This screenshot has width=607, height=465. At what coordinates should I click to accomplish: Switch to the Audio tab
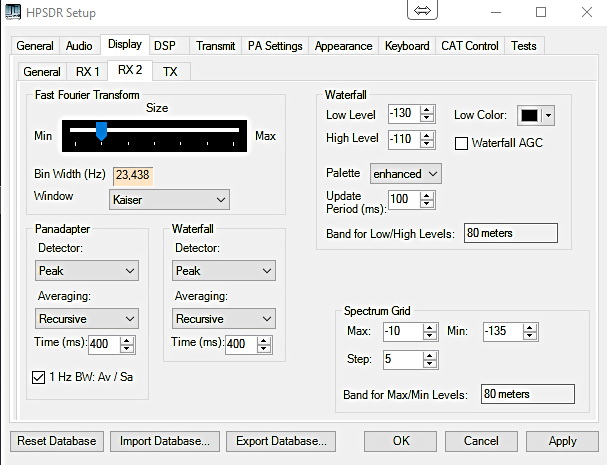tap(79, 46)
